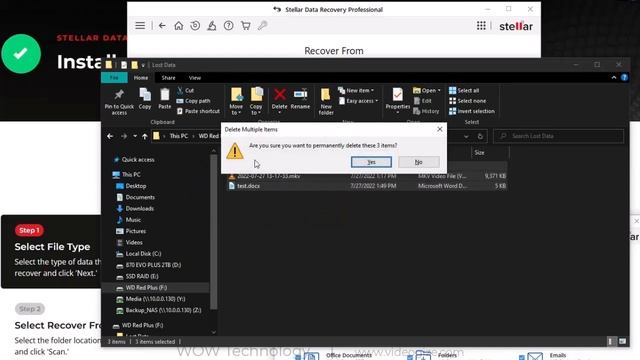Viewport: 640px width, 360px height.
Task: Open Stellar apps grid icon
Action: [x=481, y=26]
